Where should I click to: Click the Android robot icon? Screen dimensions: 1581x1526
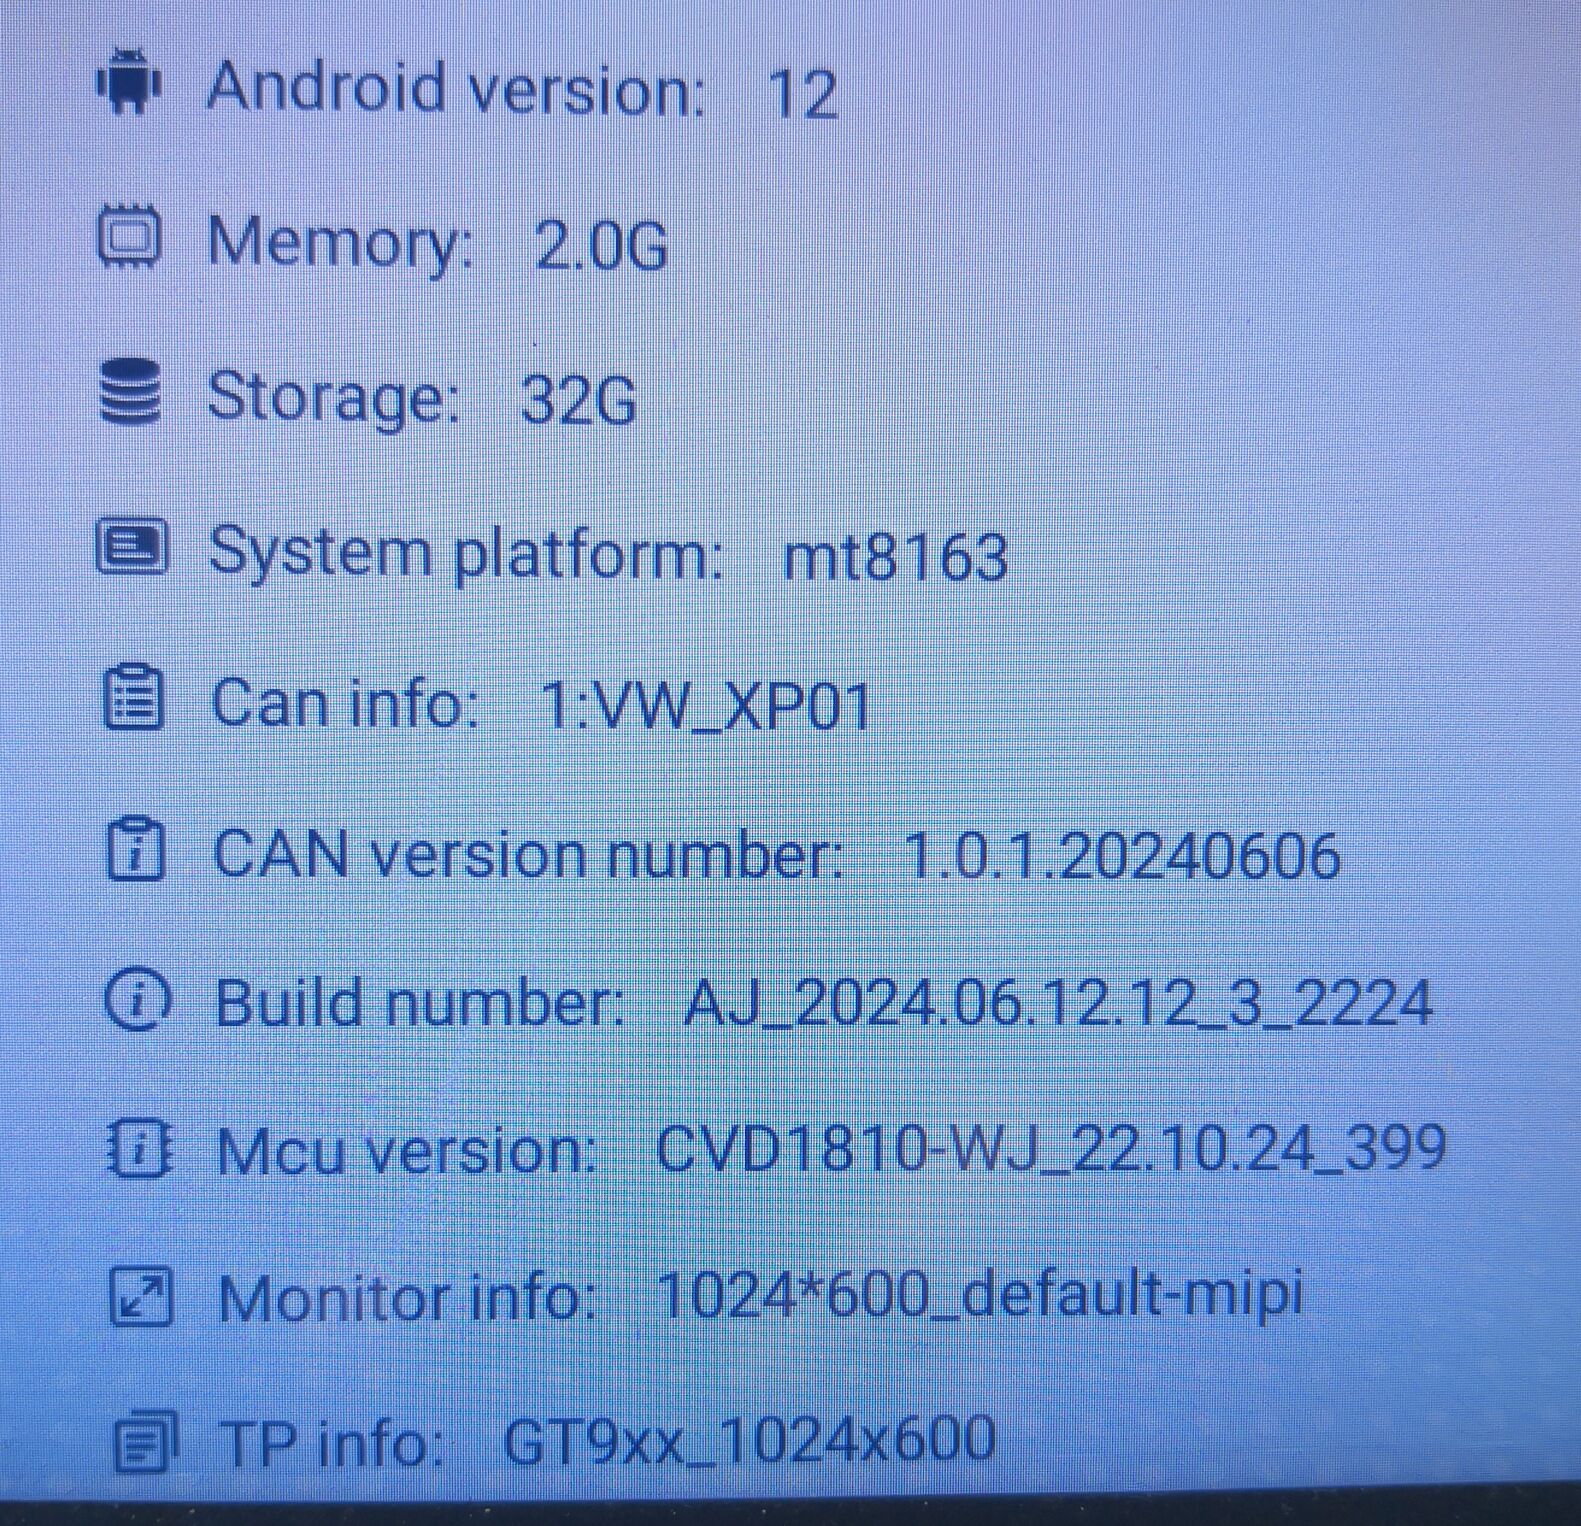(x=129, y=82)
